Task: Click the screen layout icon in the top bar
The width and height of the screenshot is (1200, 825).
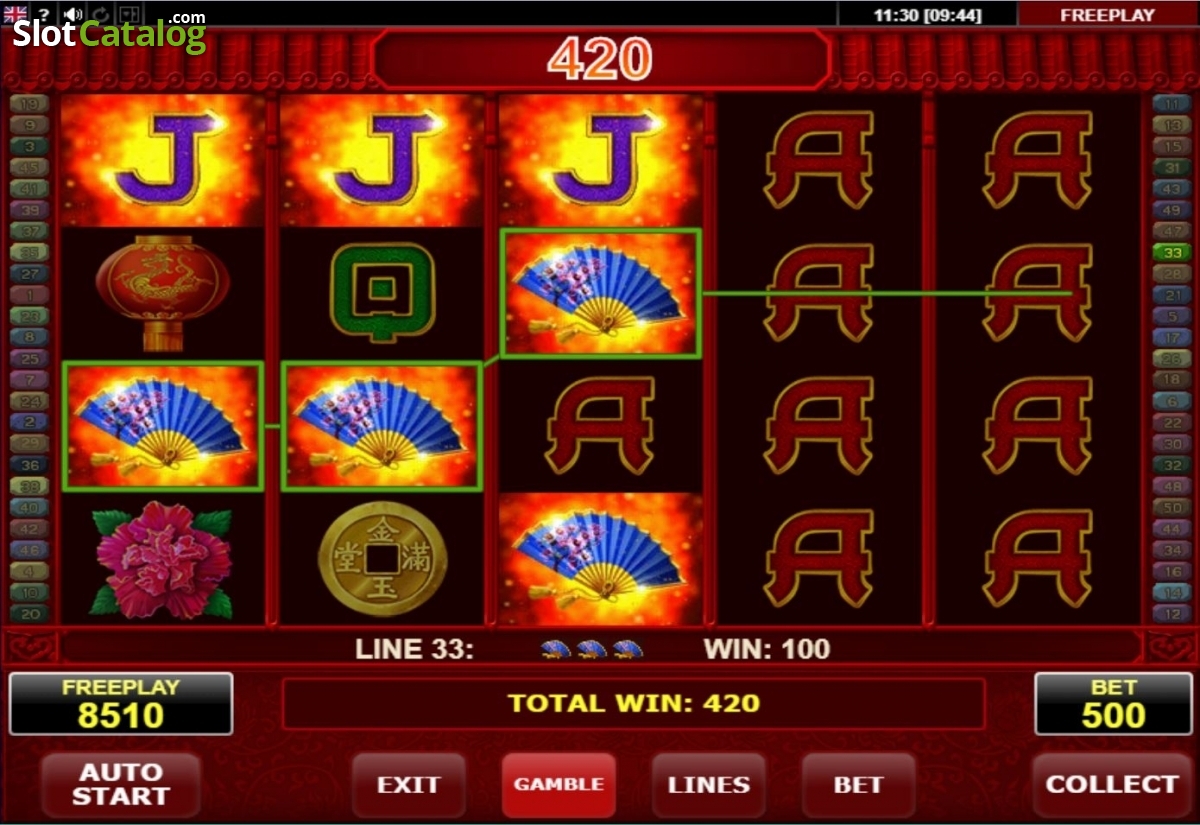Action: point(129,14)
